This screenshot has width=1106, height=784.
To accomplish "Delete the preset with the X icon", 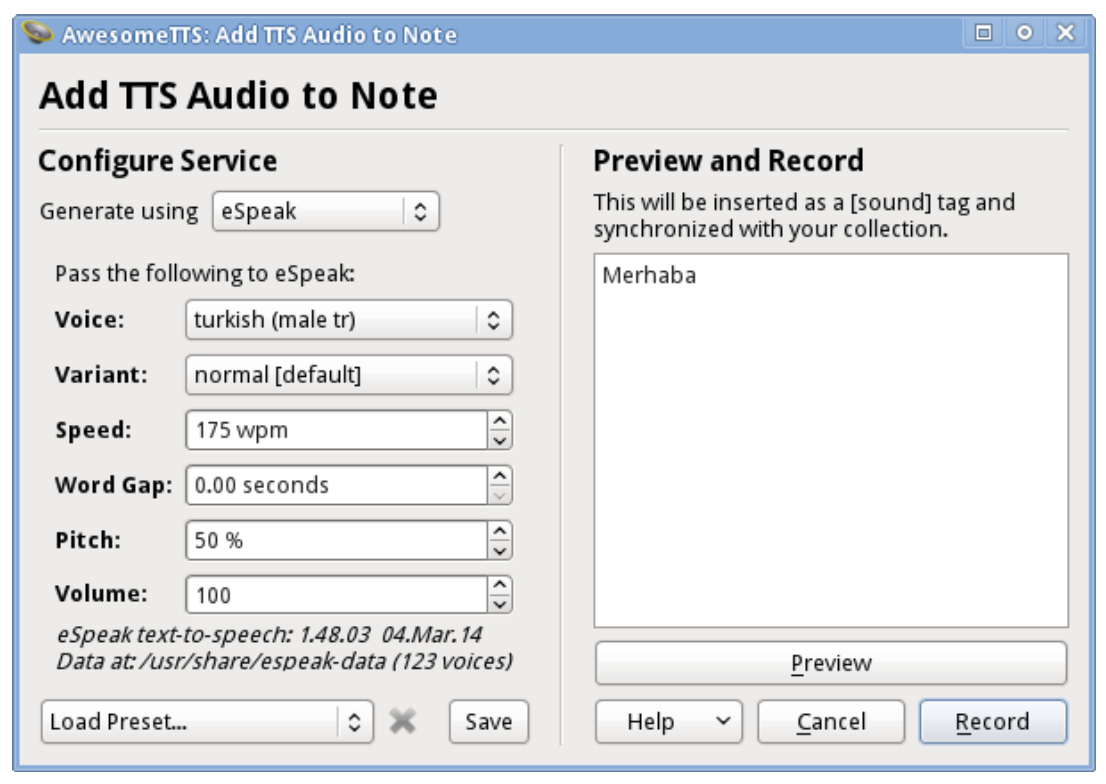I will pyautogui.click(x=403, y=721).
